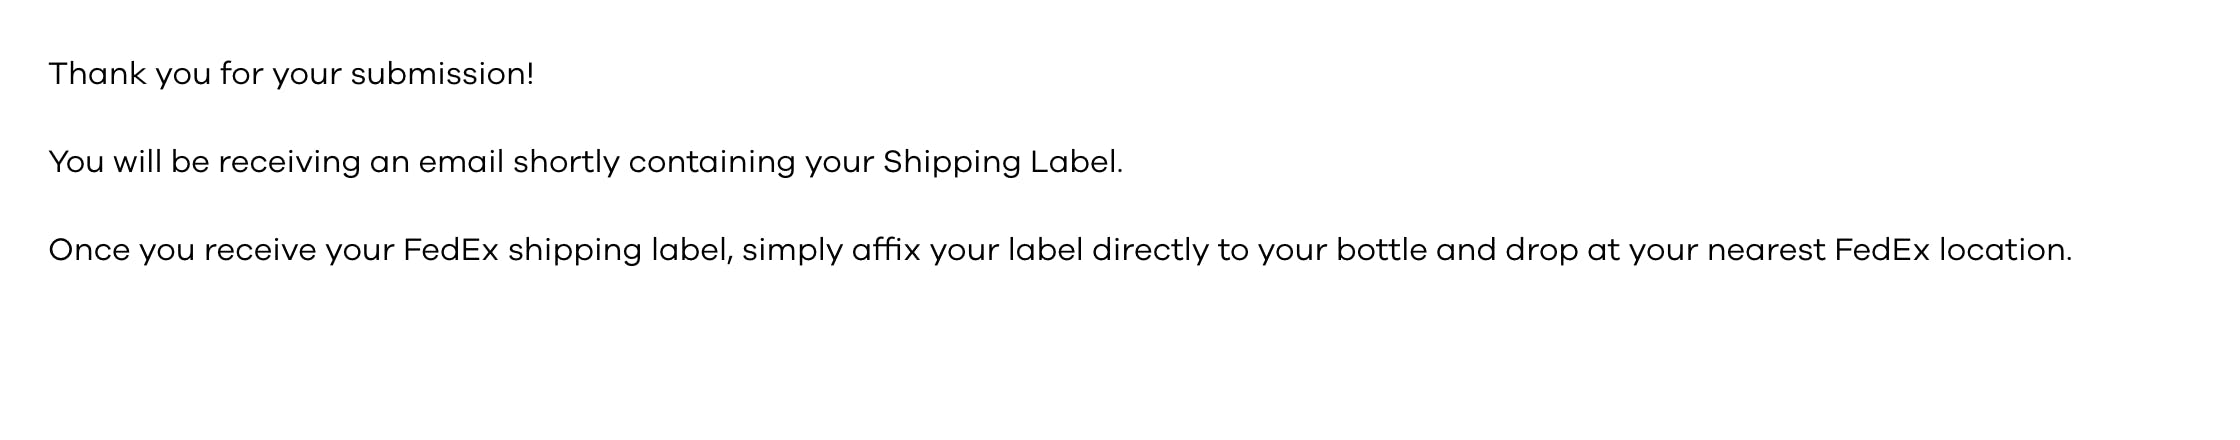Click the 'Thank you for your submission!' line
This screenshot has height=440, width=2240.
(291, 75)
